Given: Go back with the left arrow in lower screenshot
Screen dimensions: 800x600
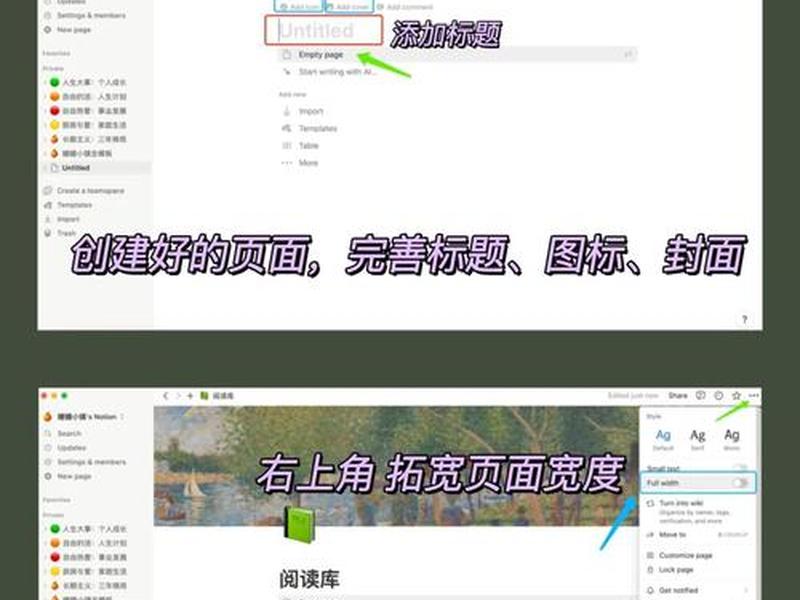Looking at the screenshot, I should [x=165, y=395].
